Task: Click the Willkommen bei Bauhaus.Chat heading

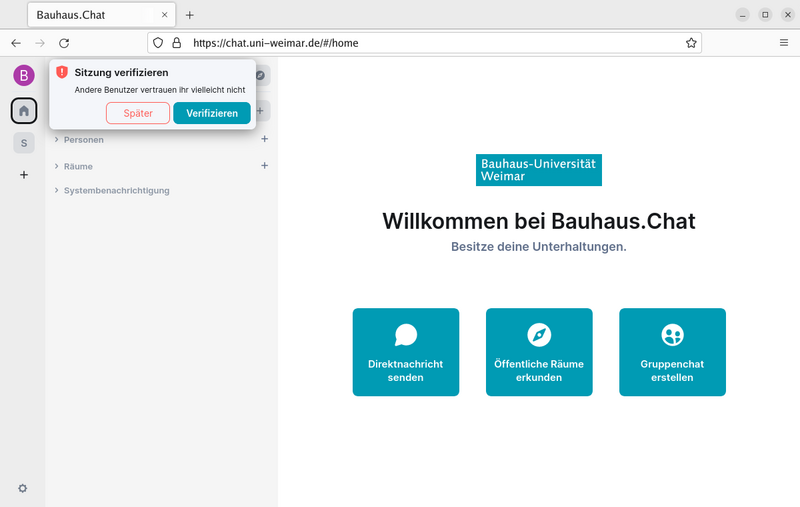Action: (x=539, y=221)
